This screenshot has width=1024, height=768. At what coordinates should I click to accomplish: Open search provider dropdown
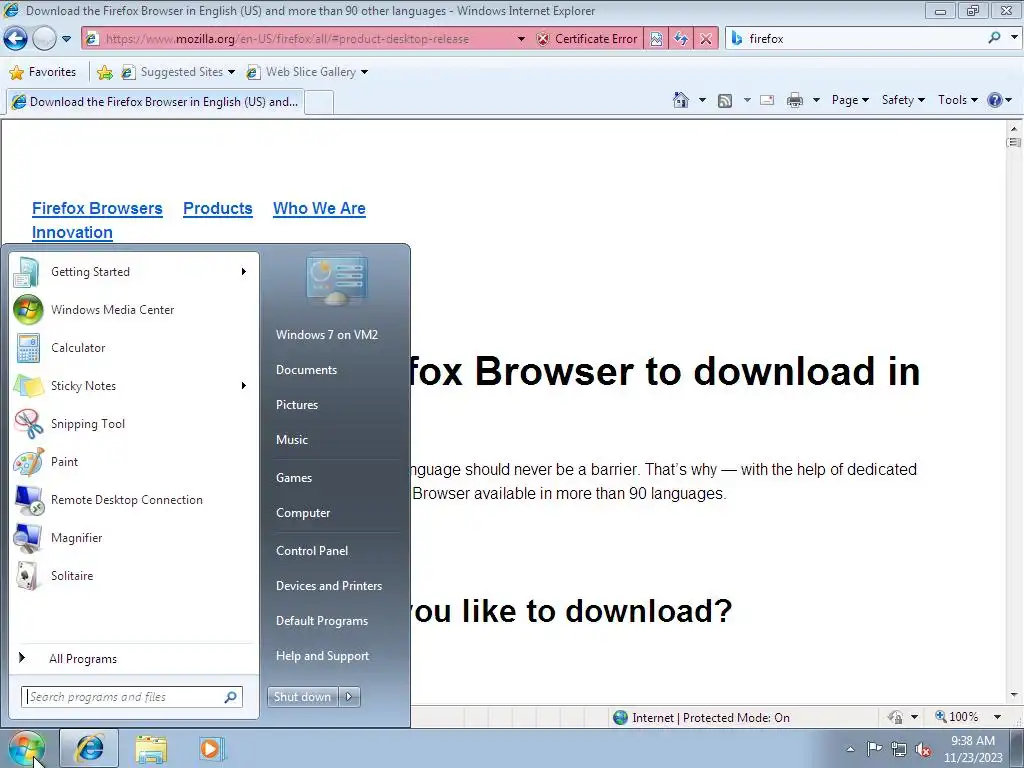click(x=1014, y=38)
